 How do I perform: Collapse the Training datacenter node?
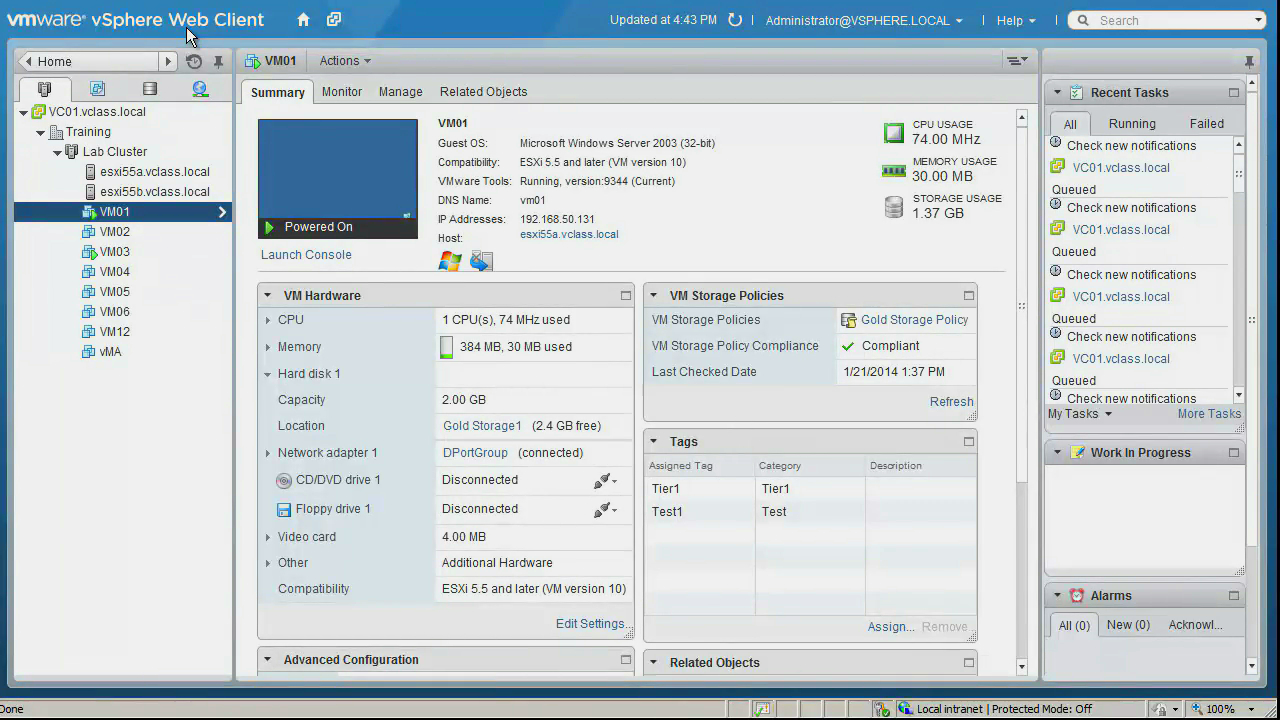tap(41, 132)
